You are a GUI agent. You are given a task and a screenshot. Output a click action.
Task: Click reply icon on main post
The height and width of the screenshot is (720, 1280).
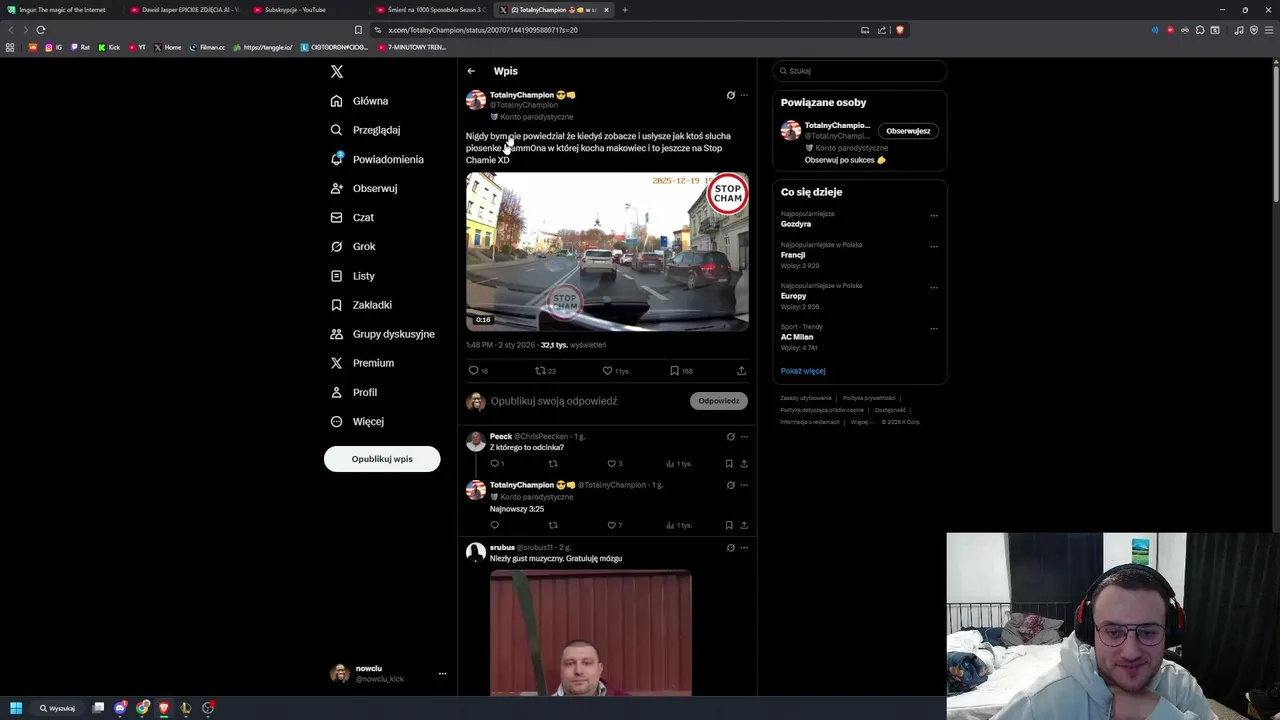pyautogui.click(x=474, y=371)
